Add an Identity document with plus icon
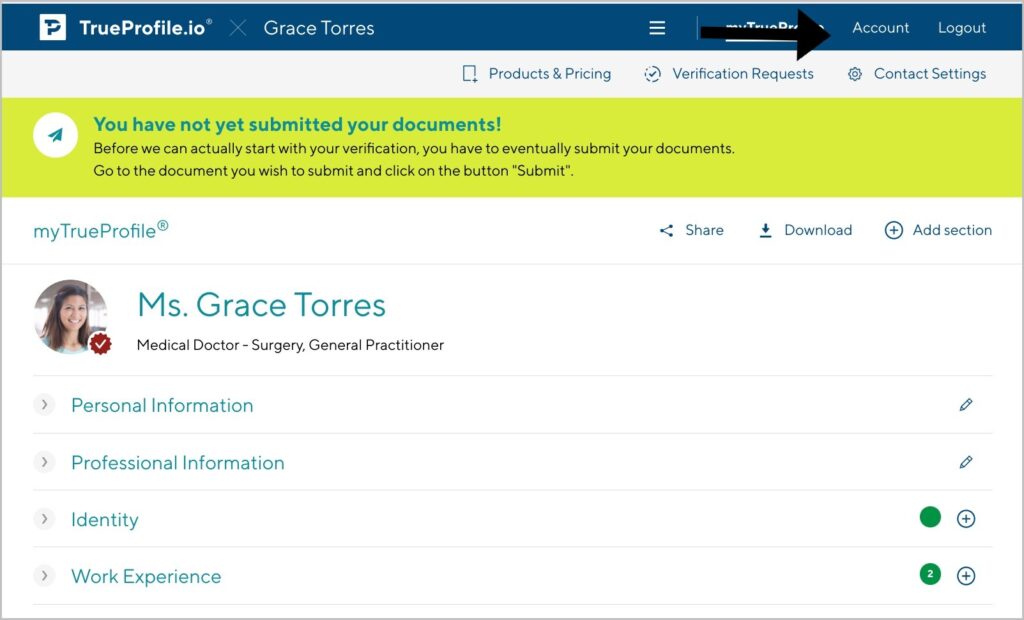1024x620 pixels. point(966,519)
